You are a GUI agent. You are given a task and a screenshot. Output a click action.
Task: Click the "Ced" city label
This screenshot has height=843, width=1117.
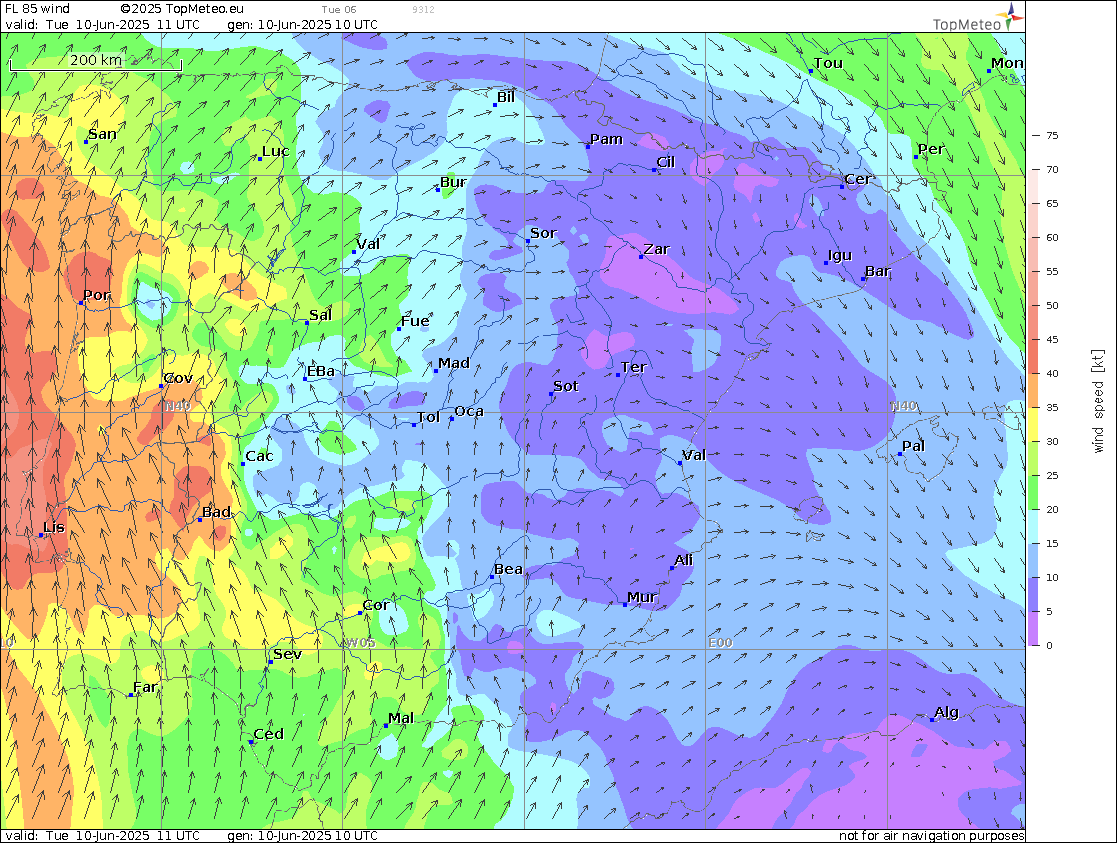[x=269, y=734]
